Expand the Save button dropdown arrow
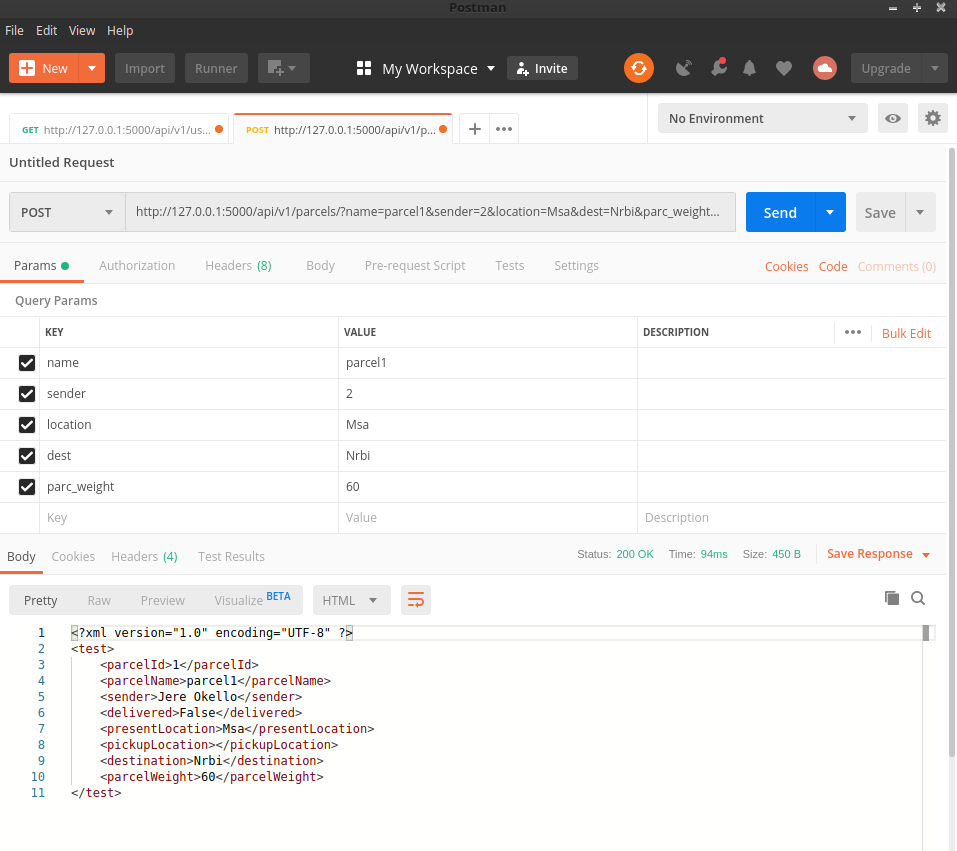 pos(920,212)
